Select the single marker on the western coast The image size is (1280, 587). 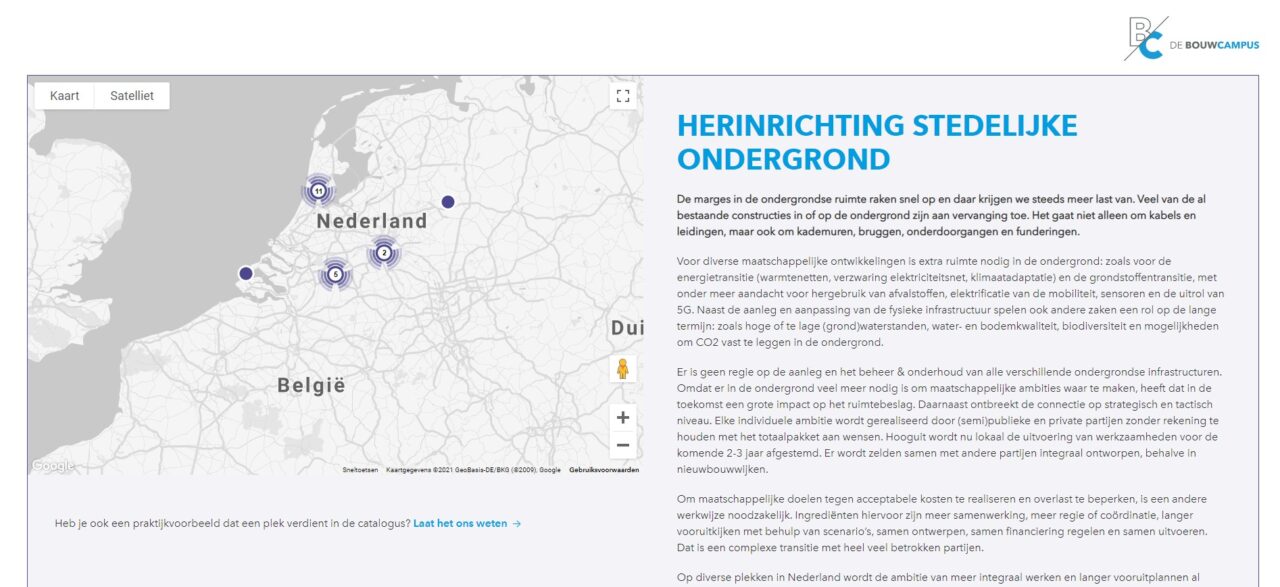coord(246,273)
